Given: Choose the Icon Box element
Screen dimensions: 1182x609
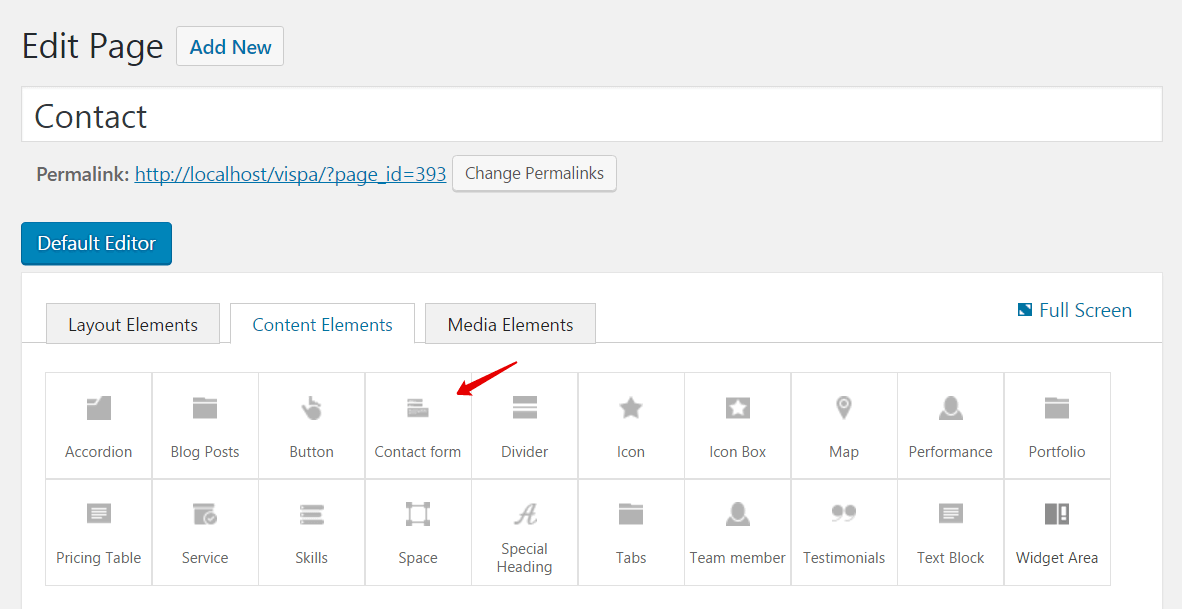Looking at the screenshot, I should pos(737,425).
